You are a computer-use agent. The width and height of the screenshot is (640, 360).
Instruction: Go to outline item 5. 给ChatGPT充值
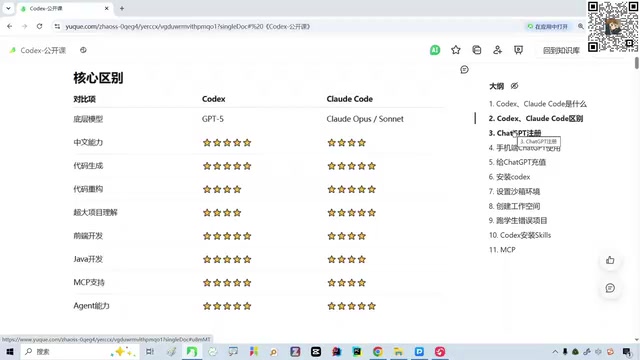[x=517, y=162]
